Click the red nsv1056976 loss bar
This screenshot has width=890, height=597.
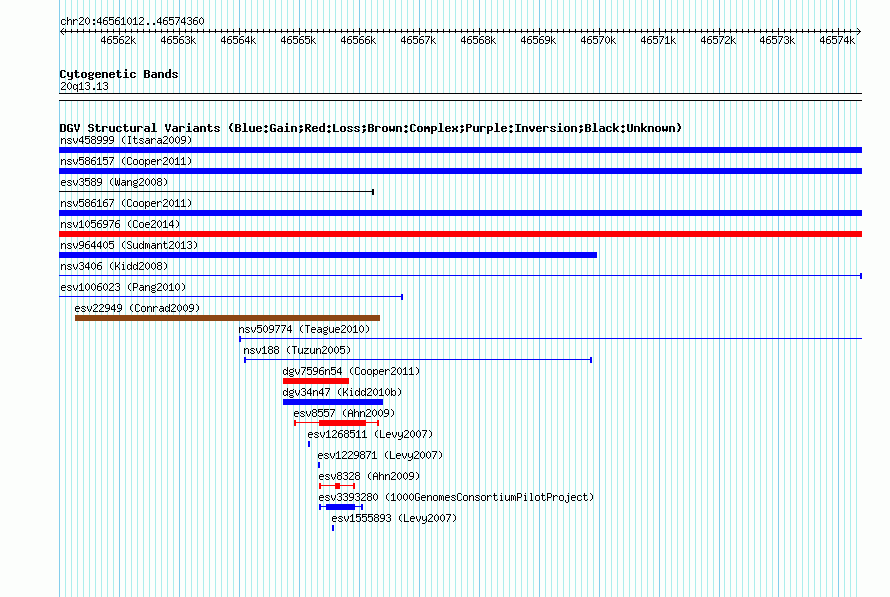click(x=460, y=234)
